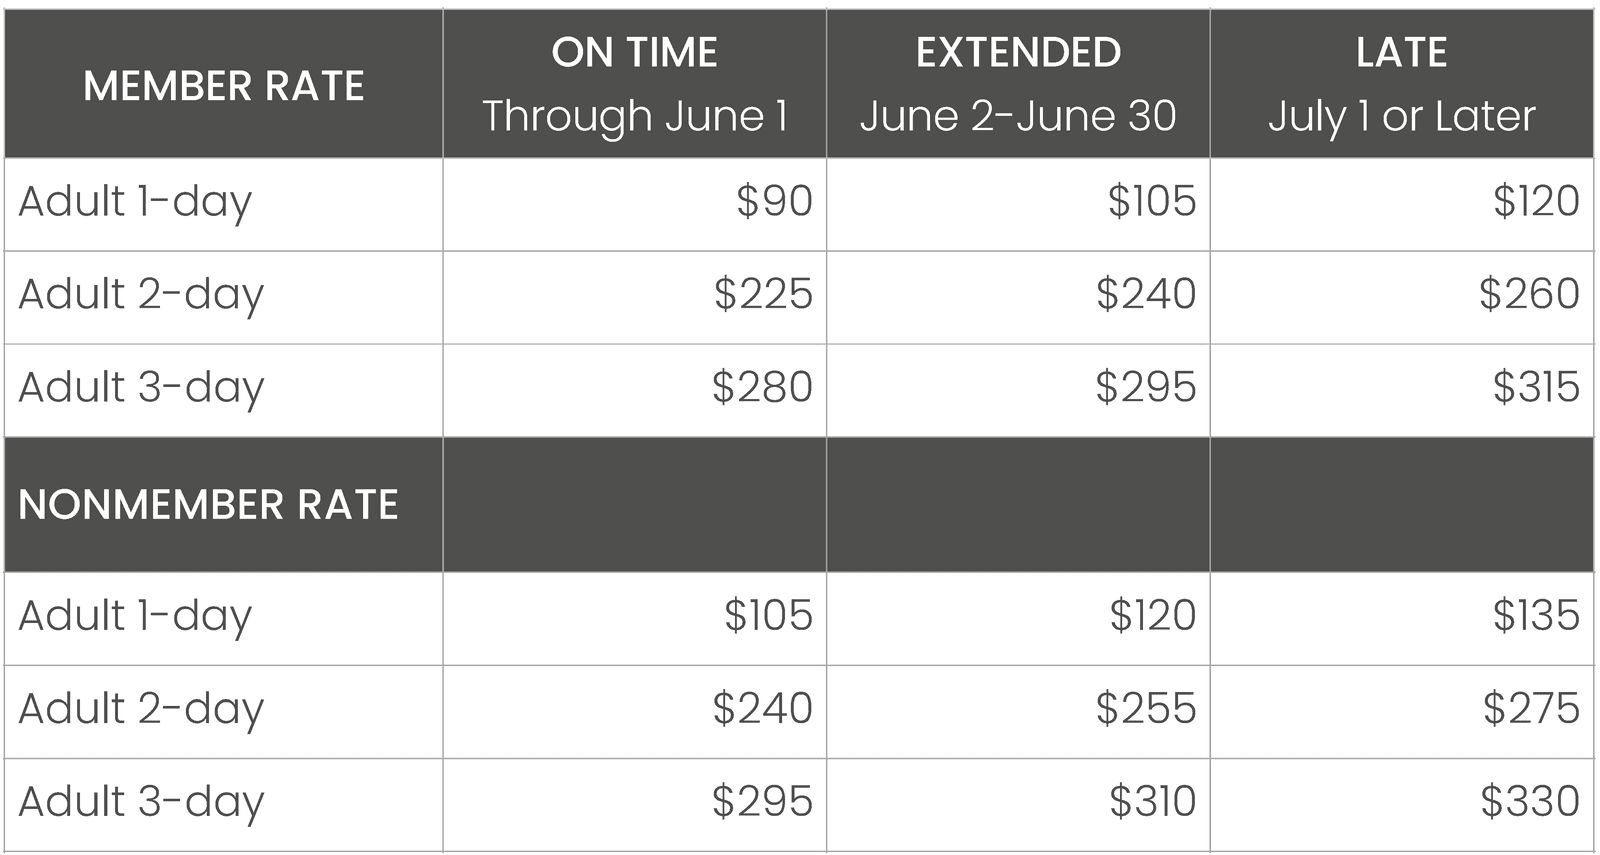Select the $135 nonmember late price
The width and height of the screenshot is (1600, 855).
[x=1536, y=615]
